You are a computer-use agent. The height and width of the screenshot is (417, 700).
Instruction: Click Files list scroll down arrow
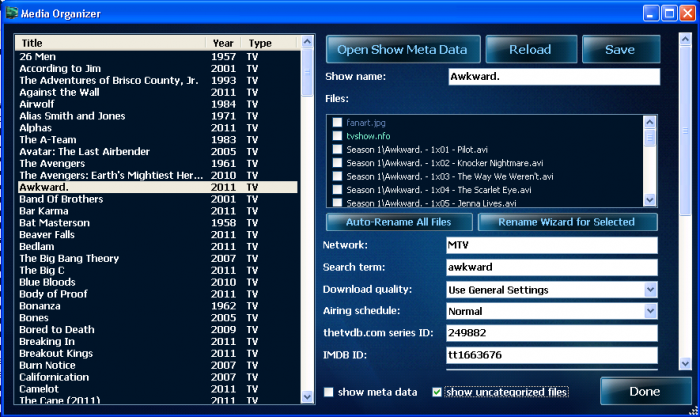coord(650,200)
